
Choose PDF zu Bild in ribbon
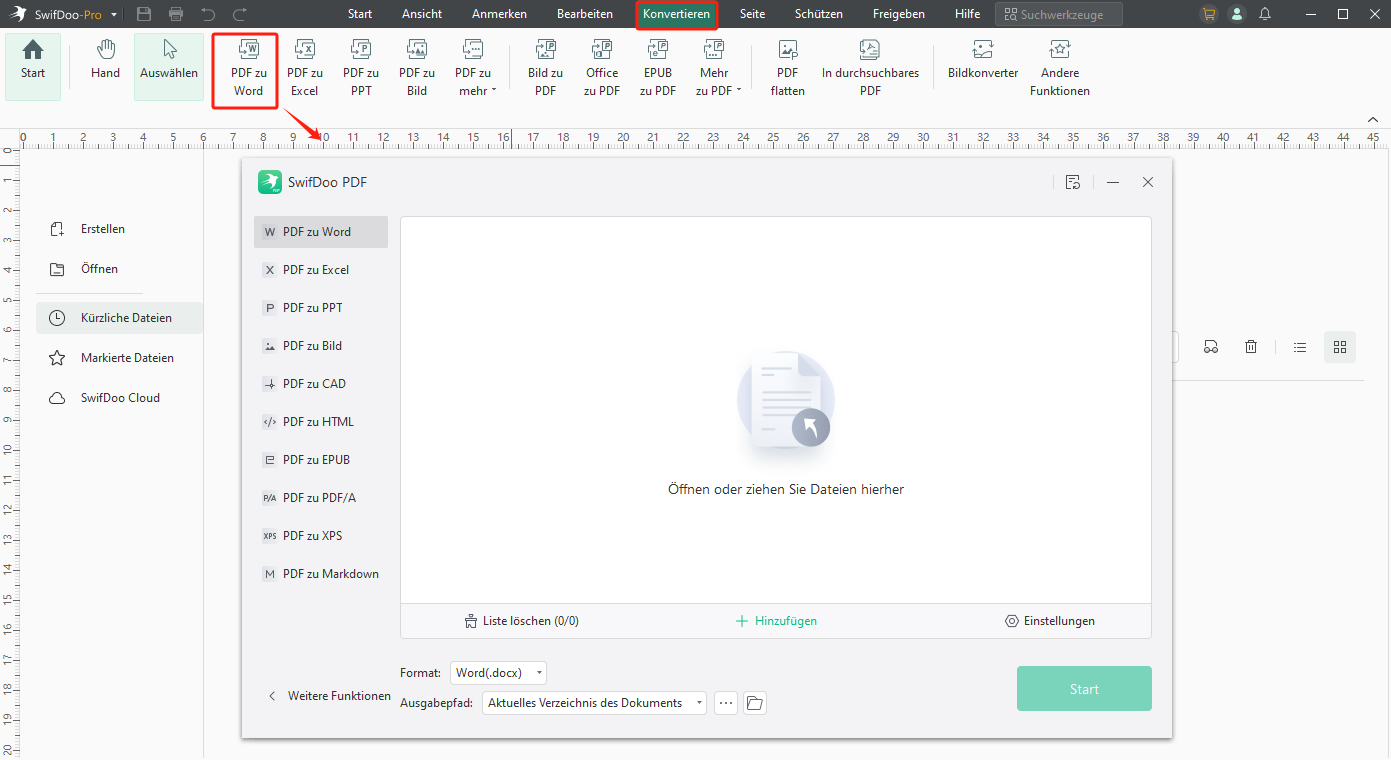tap(417, 68)
